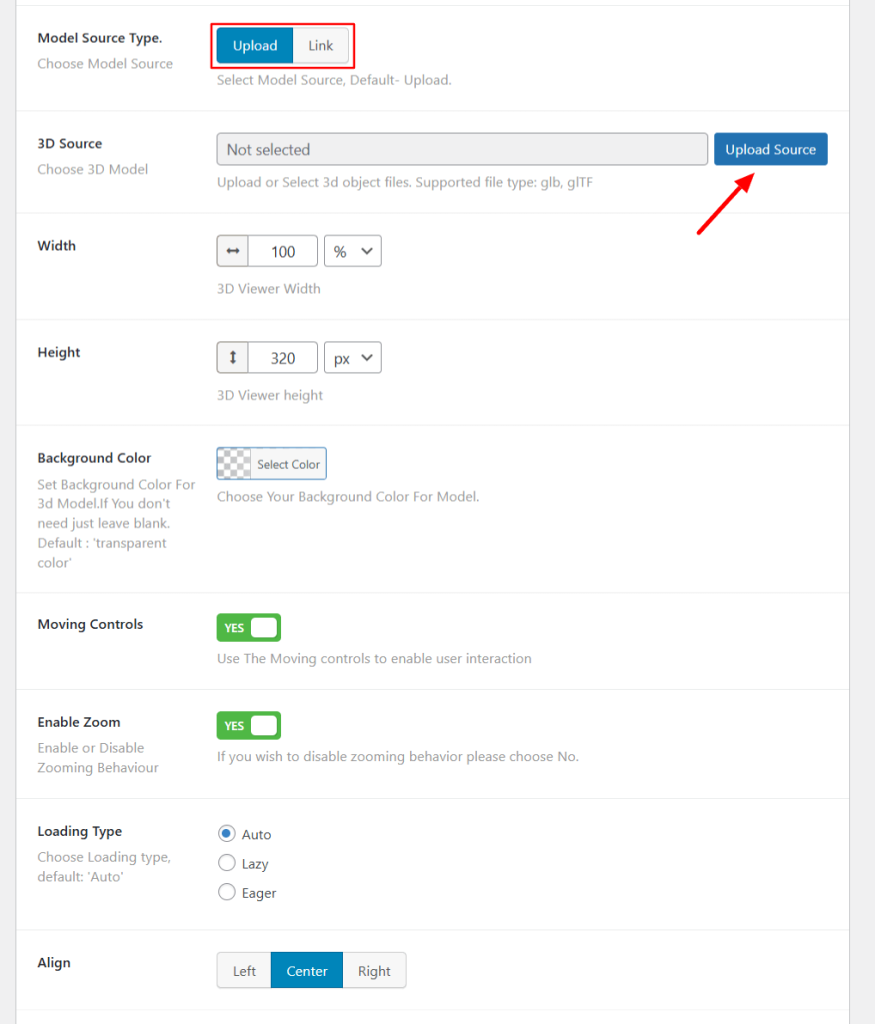The width and height of the screenshot is (875, 1024).
Task: Set alignment to Center
Action: pyautogui.click(x=307, y=970)
